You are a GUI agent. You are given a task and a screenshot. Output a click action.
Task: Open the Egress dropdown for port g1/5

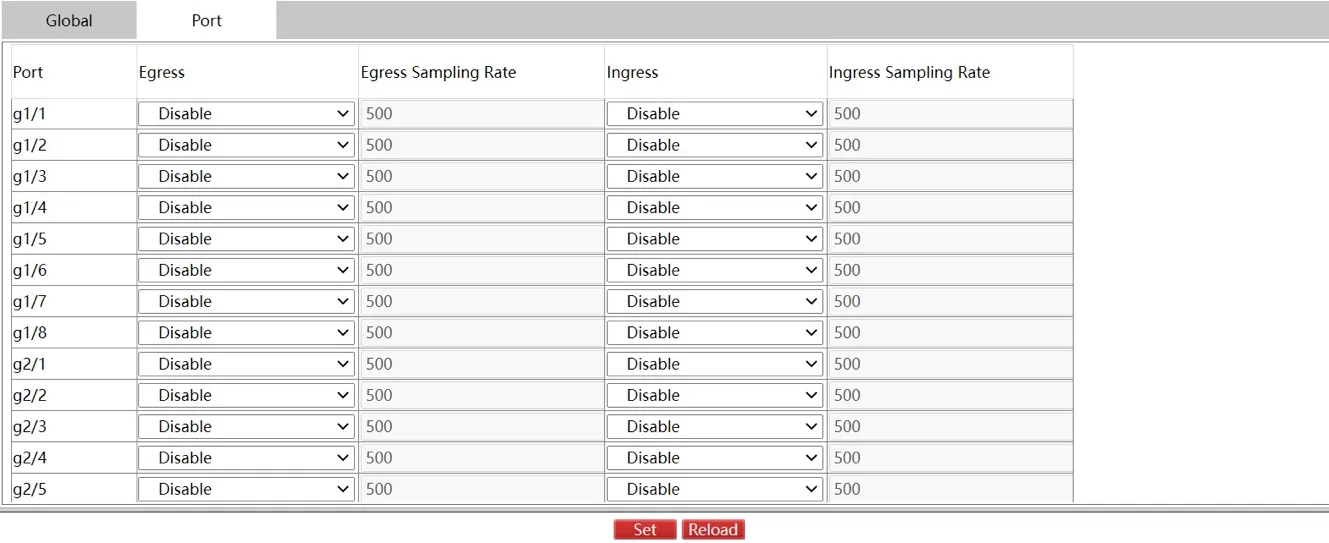click(247, 239)
